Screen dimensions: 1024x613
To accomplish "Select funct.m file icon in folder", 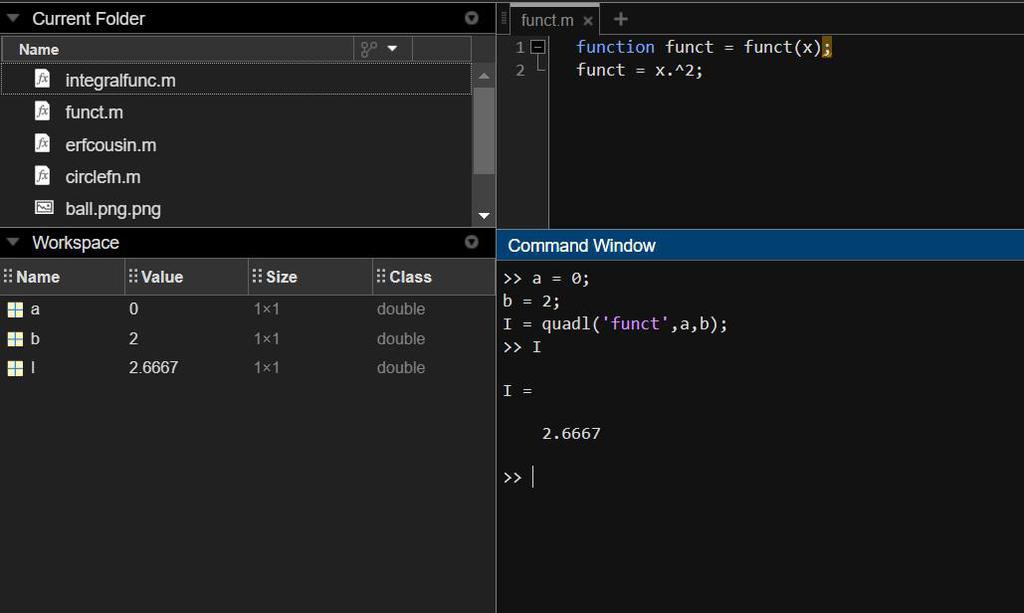I will pos(42,111).
